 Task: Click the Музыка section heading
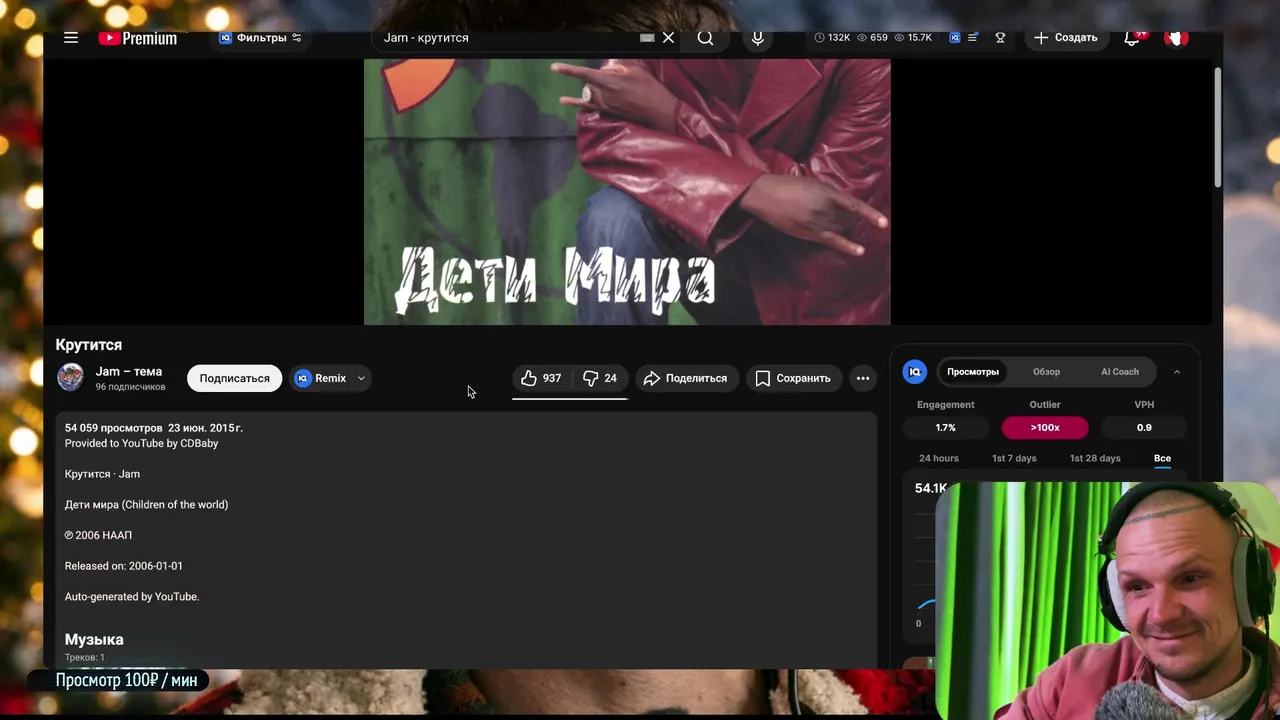click(x=94, y=639)
